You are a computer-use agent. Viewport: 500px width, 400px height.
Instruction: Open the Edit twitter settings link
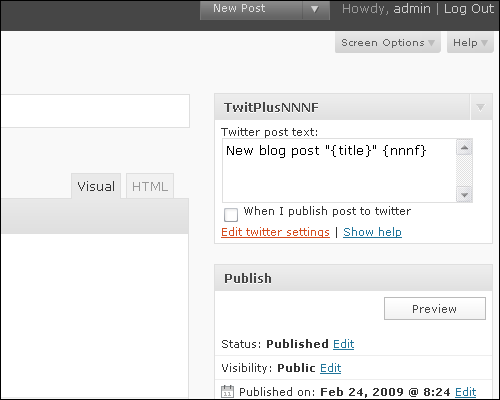pos(275,232)
